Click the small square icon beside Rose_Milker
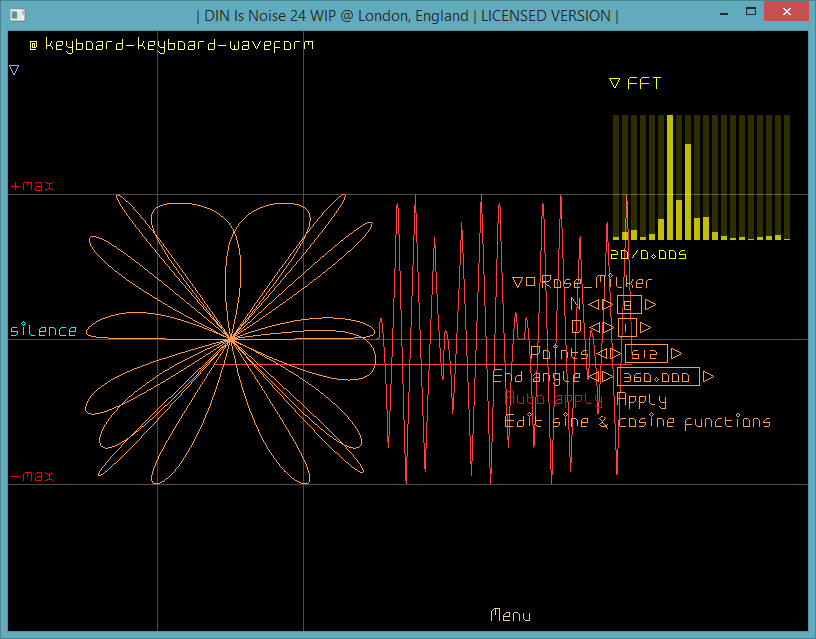 pos(531,283)
